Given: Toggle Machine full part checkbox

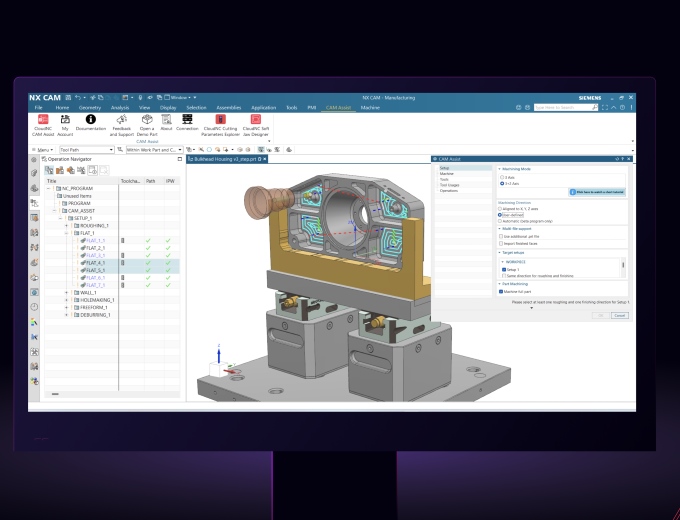Looking at the screenshot, I should (501, 291).
